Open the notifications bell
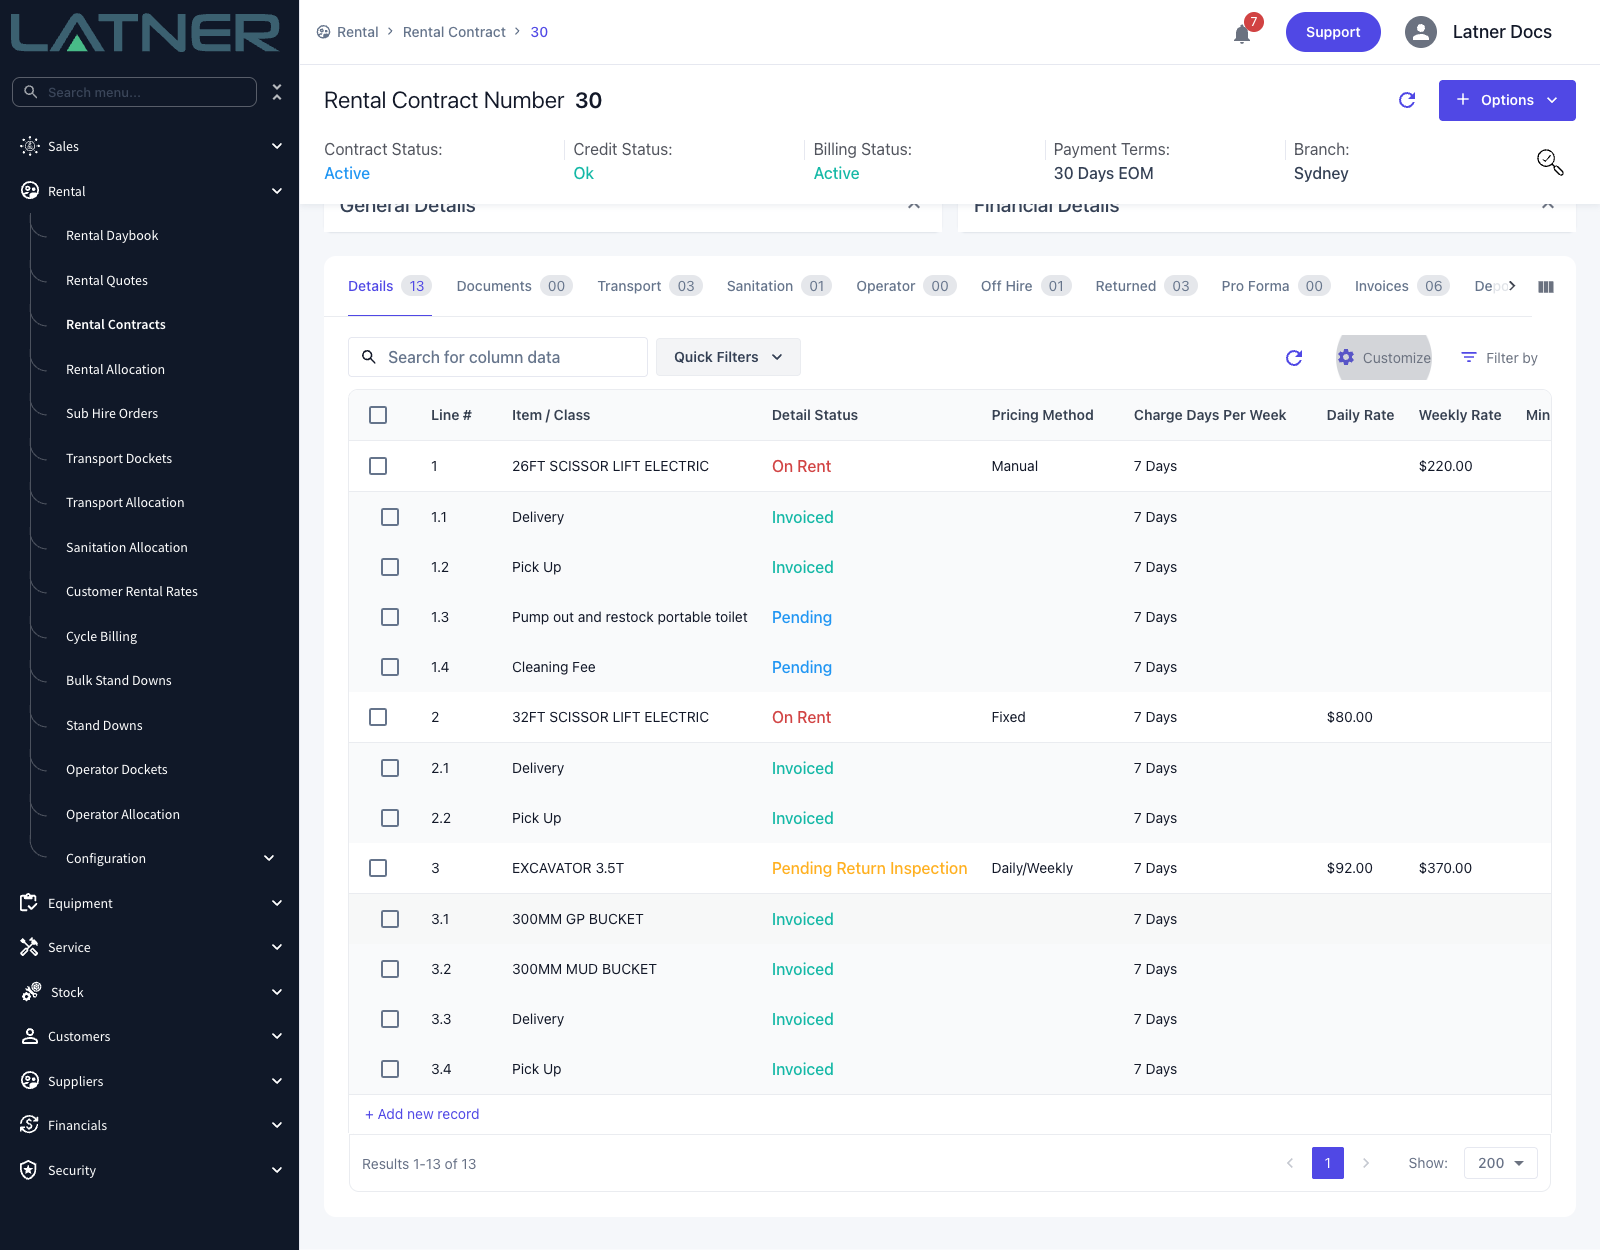This screenshot has width=1600, height=1250. 1242,34
